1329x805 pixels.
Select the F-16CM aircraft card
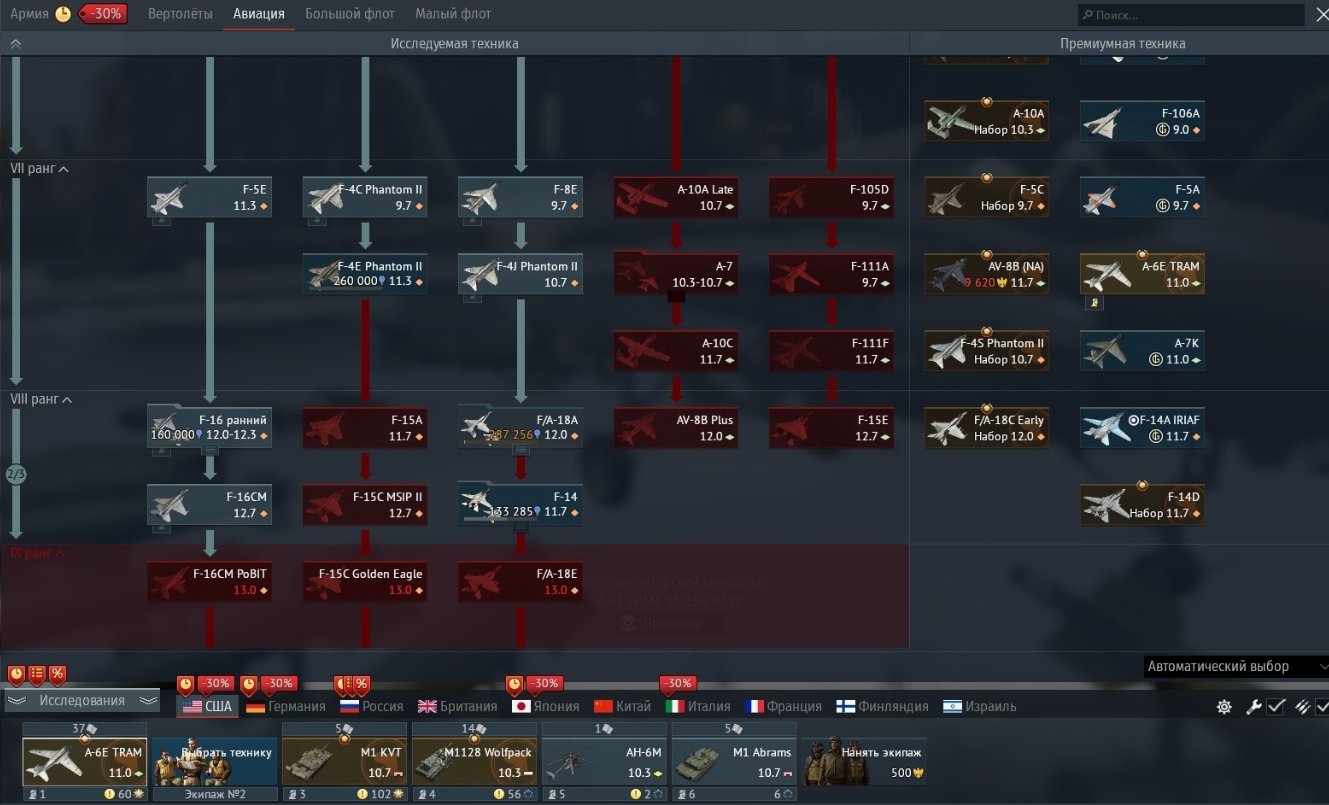209,505
